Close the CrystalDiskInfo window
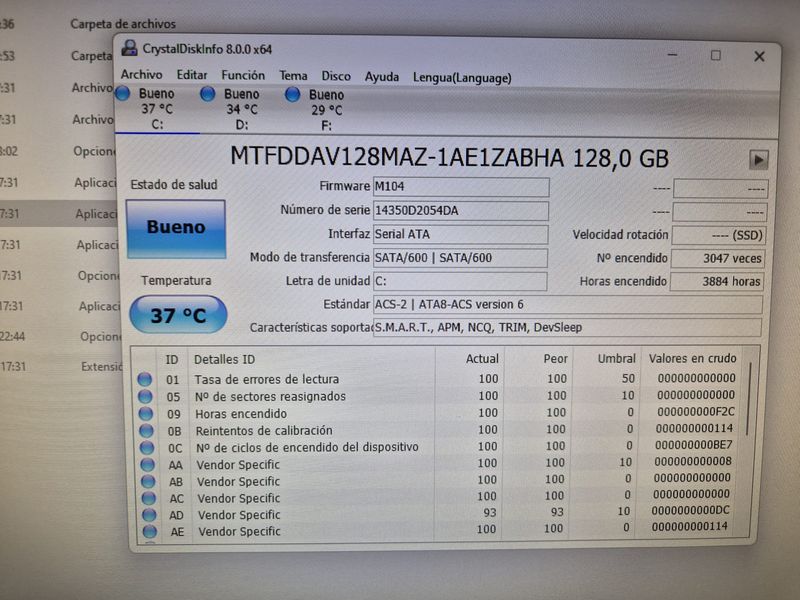Screen dimensions: 800x600 pos(759,56)
